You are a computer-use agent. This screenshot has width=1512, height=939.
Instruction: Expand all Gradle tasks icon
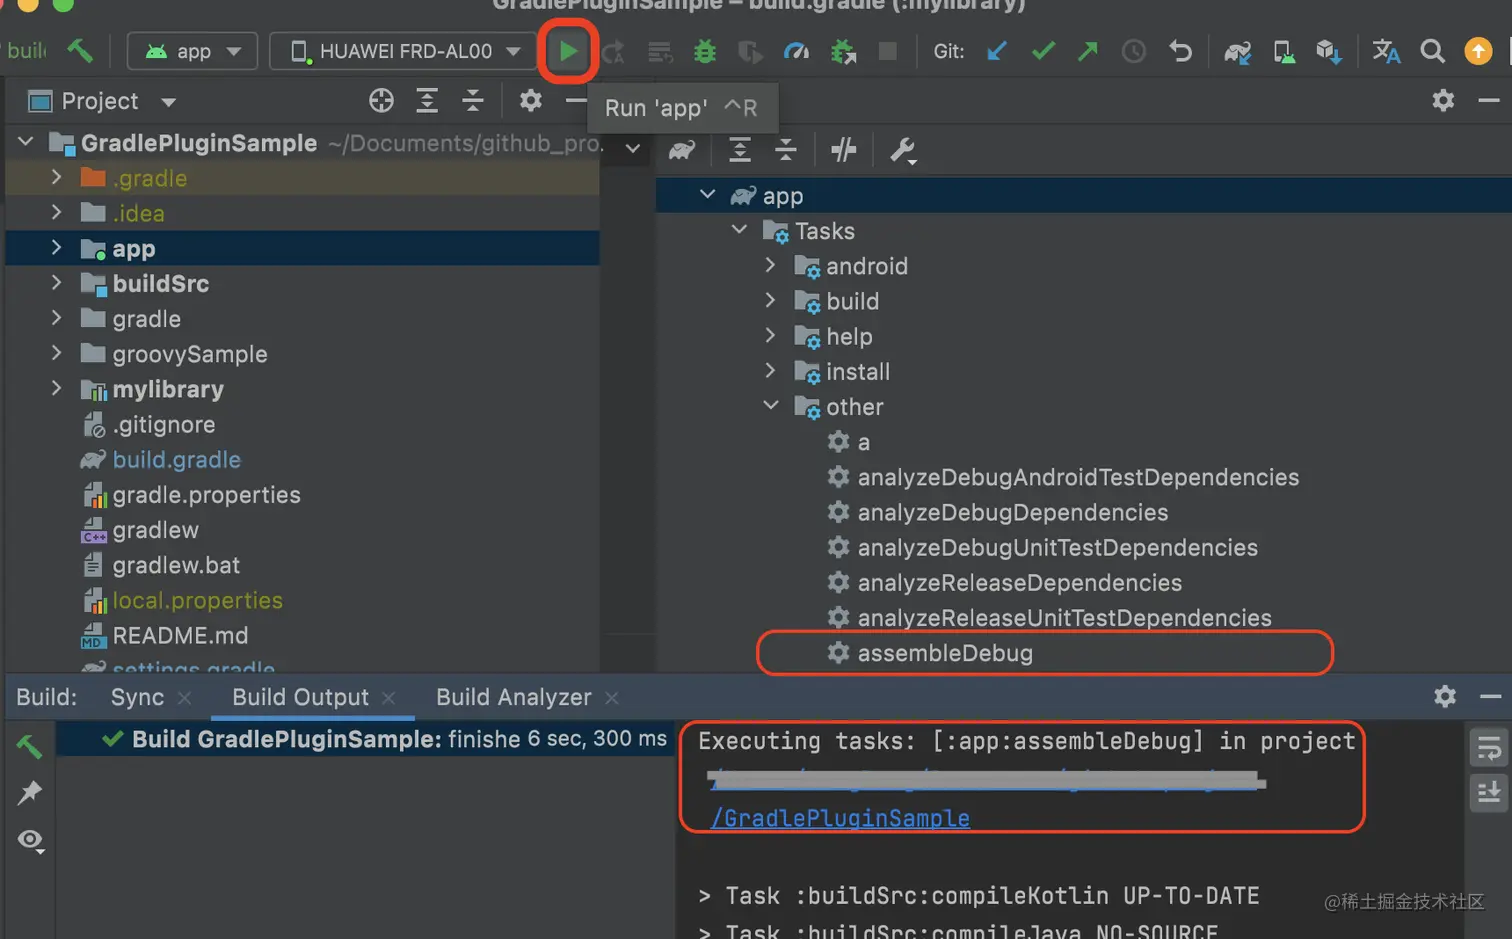tap(740, 150)
